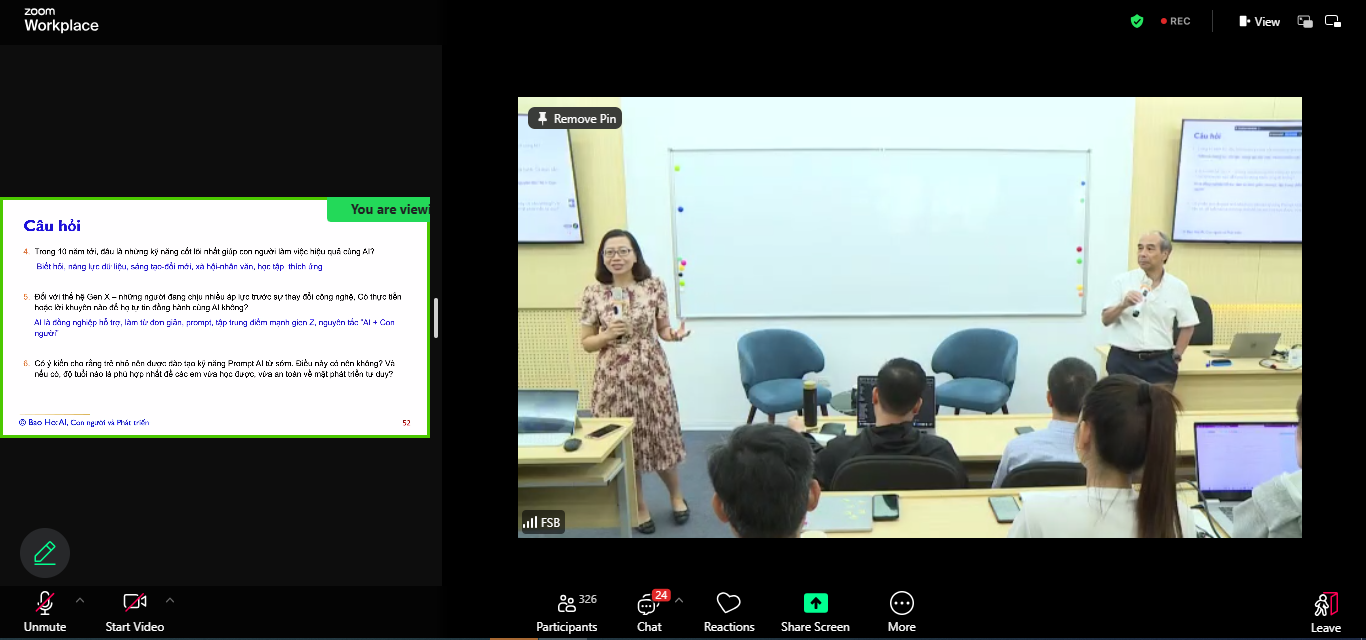The width and height of the screenshot is (1366, 640).
Task: Click the panel divider handle beside the slide
Action: click(436, 318)
